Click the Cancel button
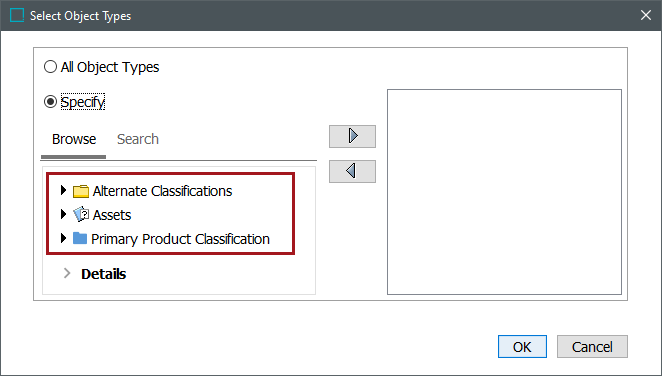The image size is (662, 376). pos(592,346)
